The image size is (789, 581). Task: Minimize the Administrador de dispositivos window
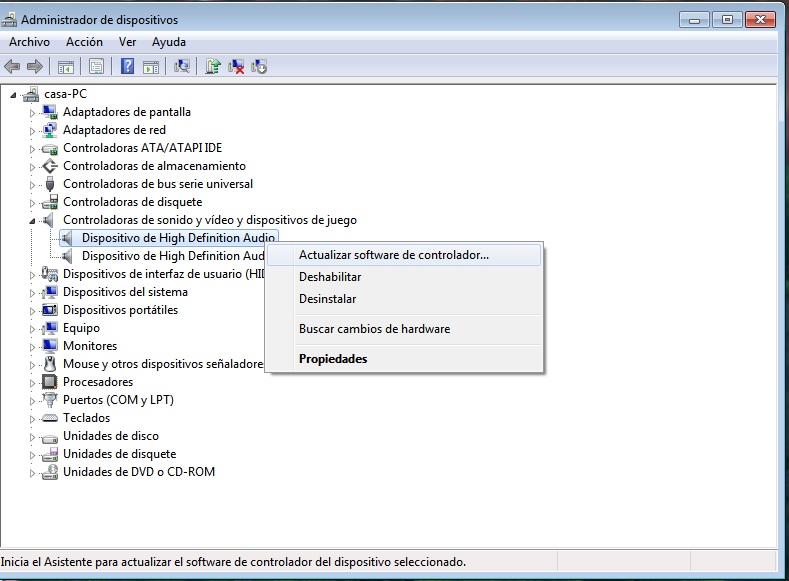pyautogui.click(x=694, y=20)
